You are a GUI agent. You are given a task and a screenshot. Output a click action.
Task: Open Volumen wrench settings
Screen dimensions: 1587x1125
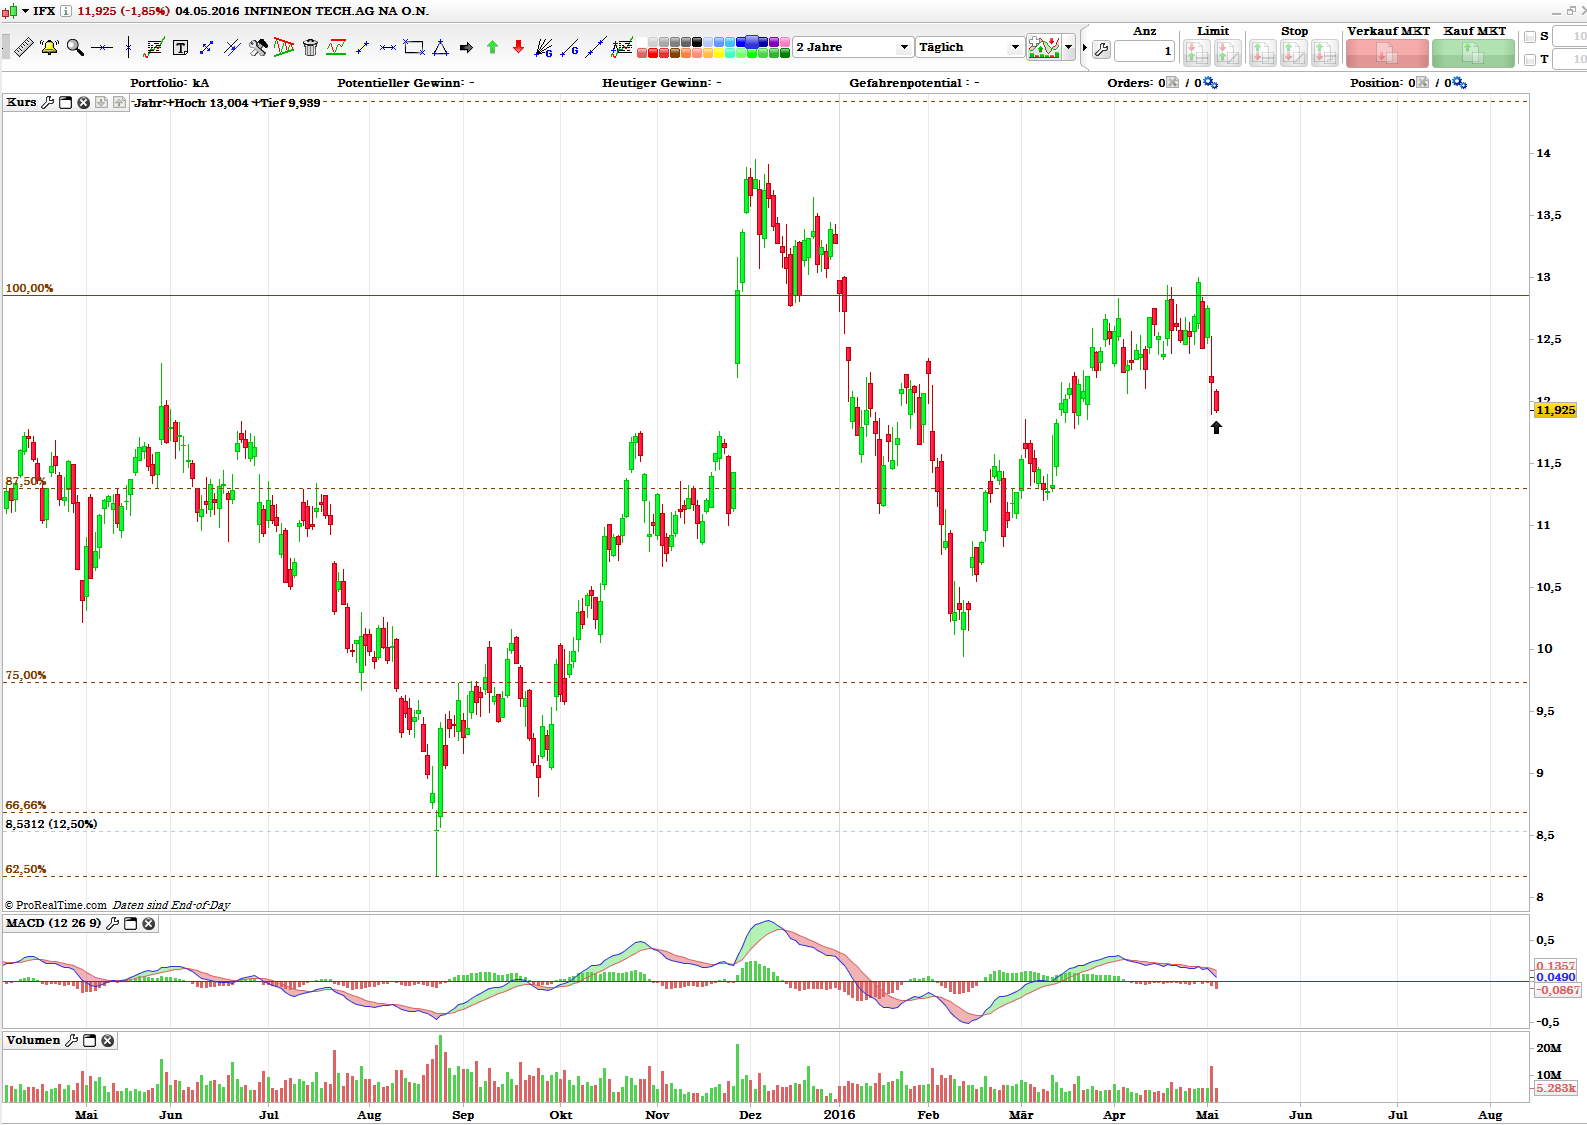[x=71, y=1040]
